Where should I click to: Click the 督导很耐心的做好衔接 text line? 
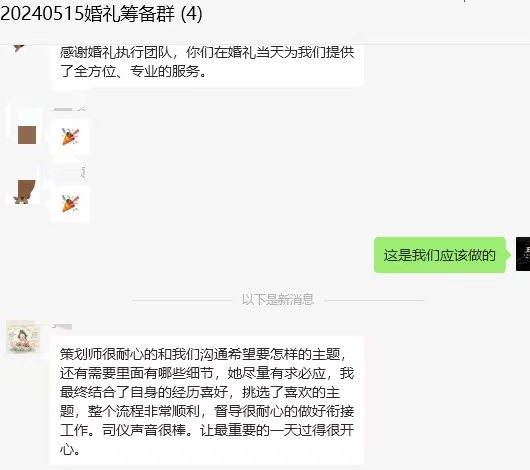click(284, 412)
